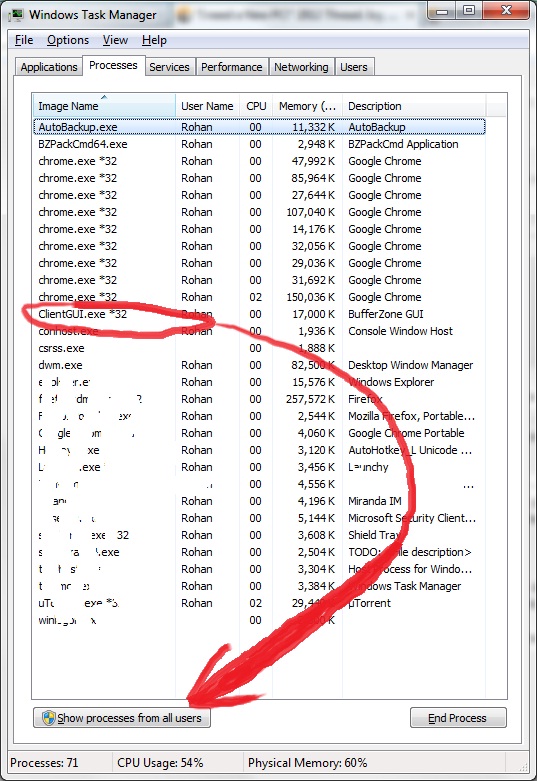Open the Options menu
Screen dimensions: 537x781
click(x=68, y=40)
